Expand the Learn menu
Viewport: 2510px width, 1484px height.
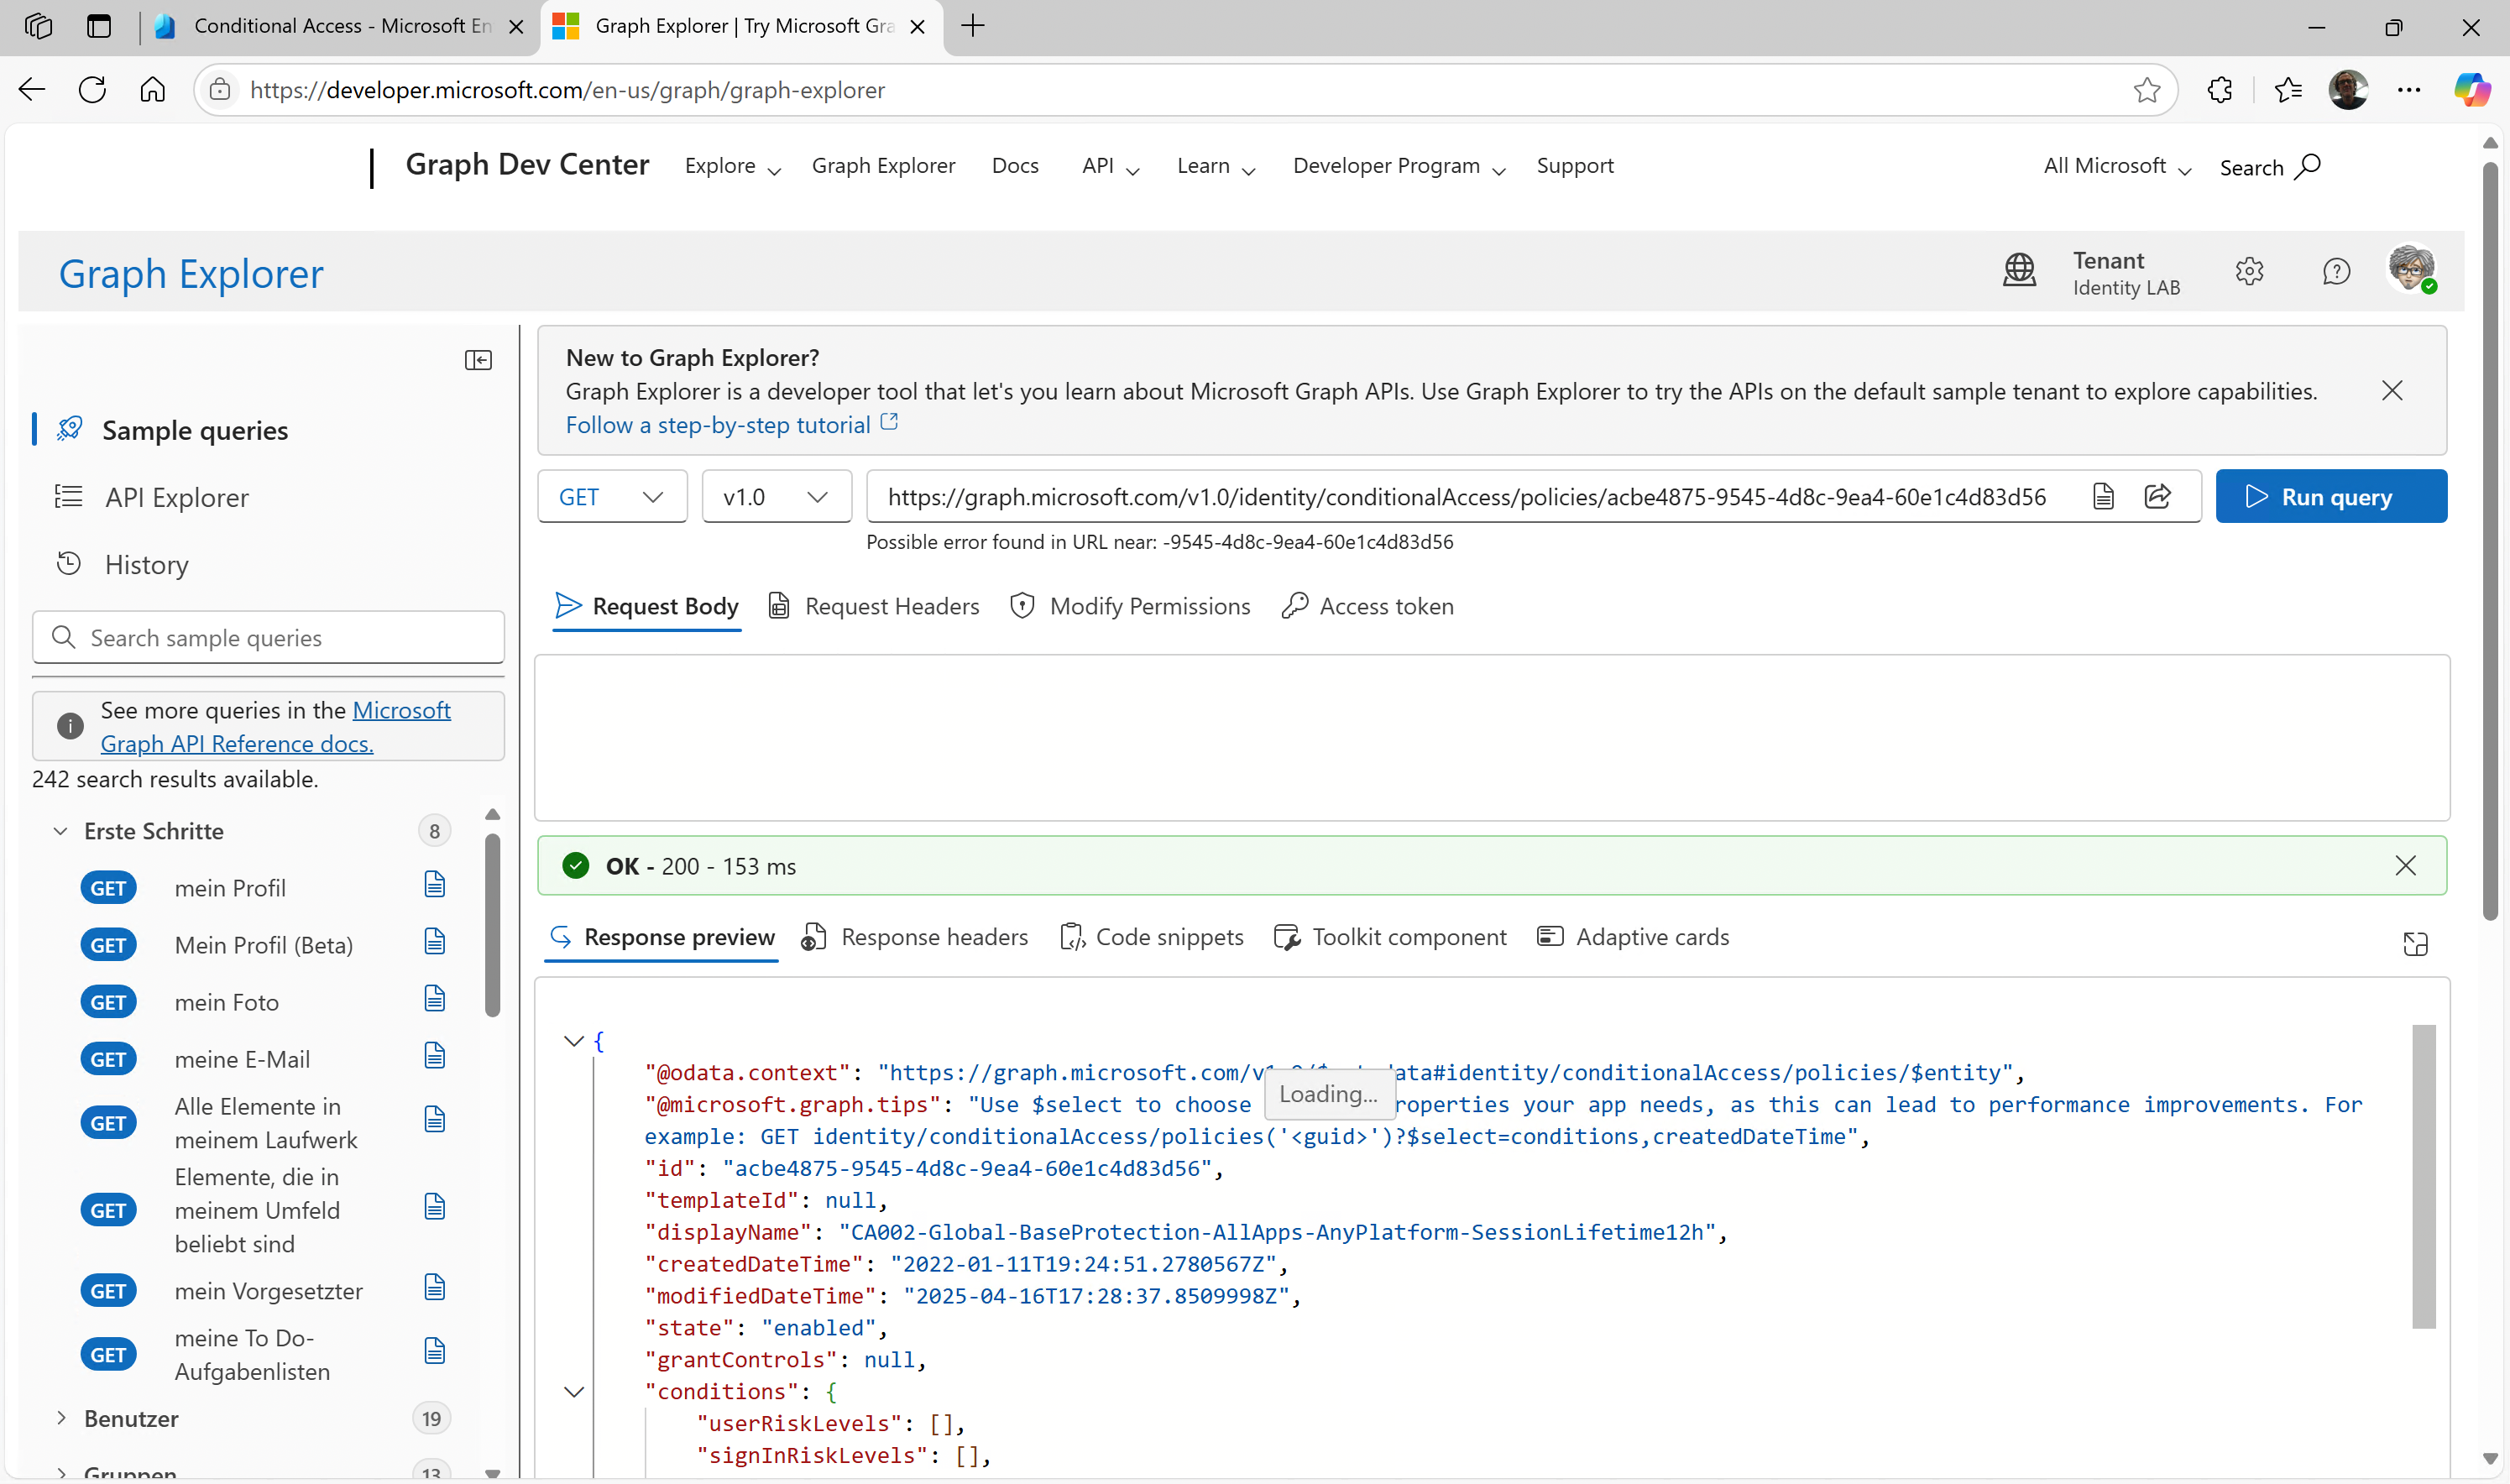coord(1216,167)
